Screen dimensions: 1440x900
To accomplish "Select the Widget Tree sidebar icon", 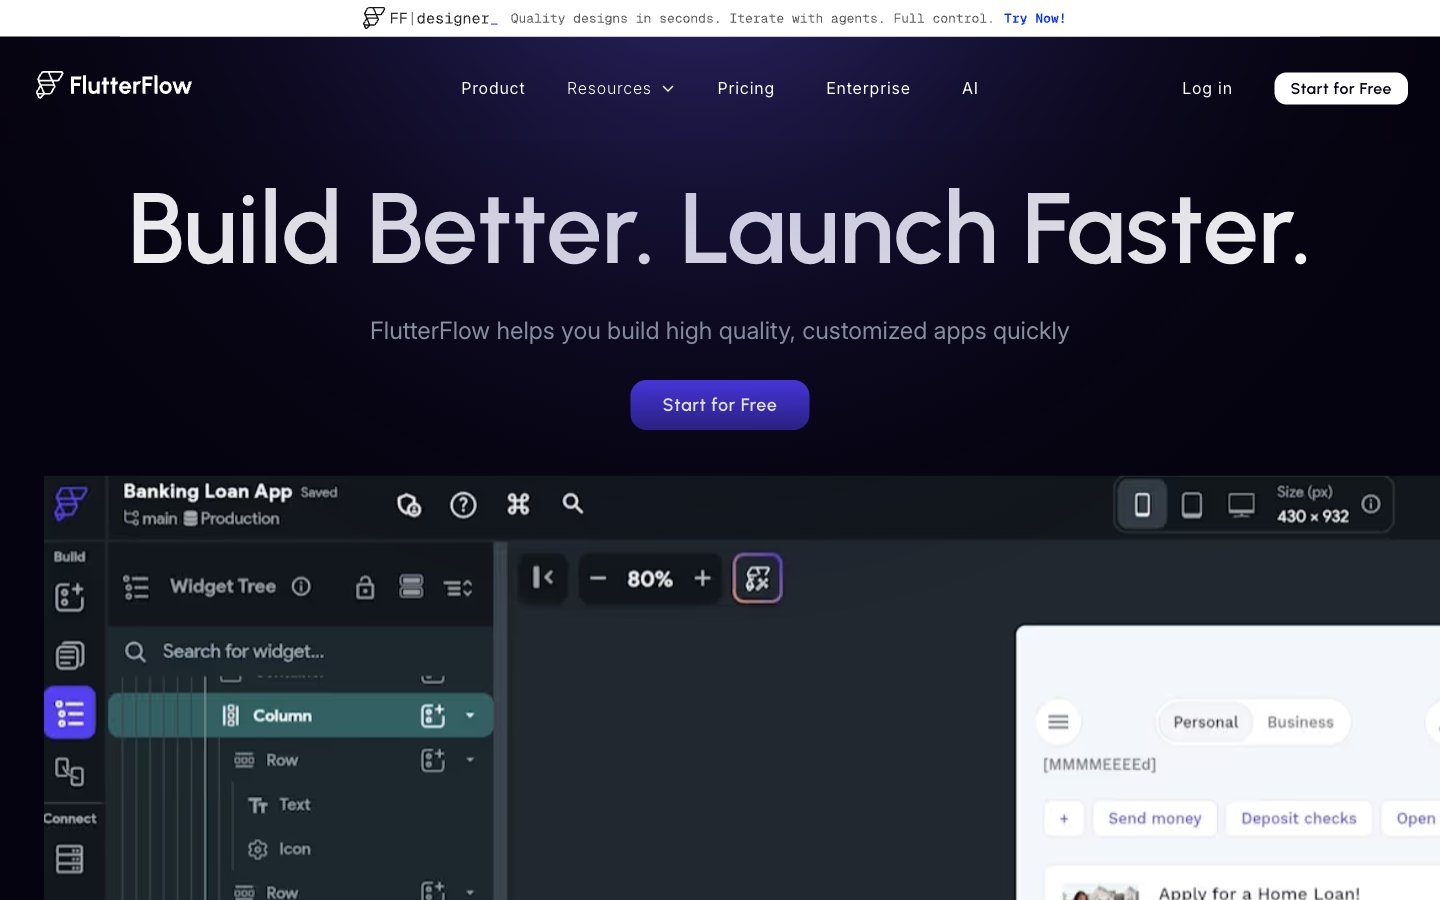I will (70, 713).
